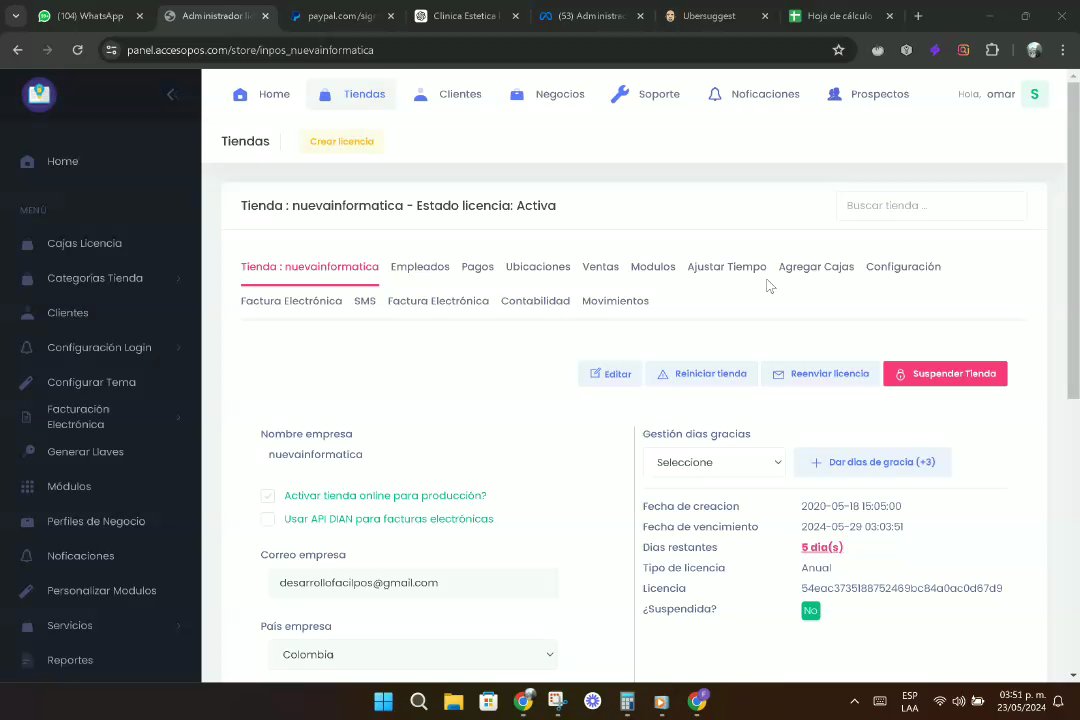Open the panel logo at sidebar top
1080x720 pixels.
[39, 94]
